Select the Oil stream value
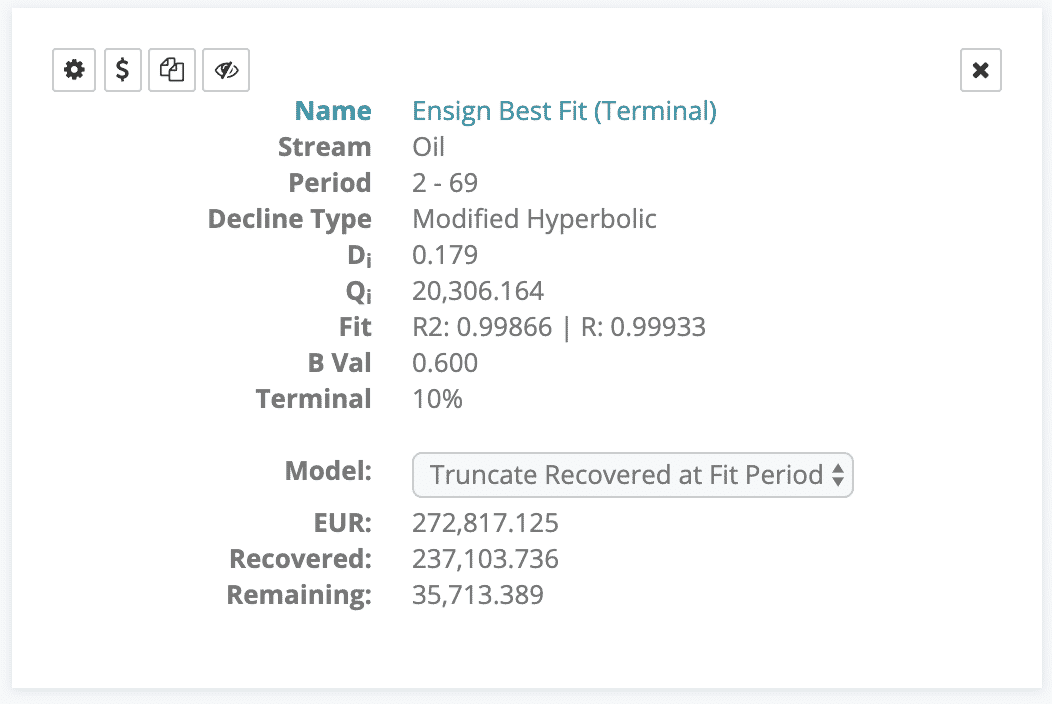 (428, 147)
